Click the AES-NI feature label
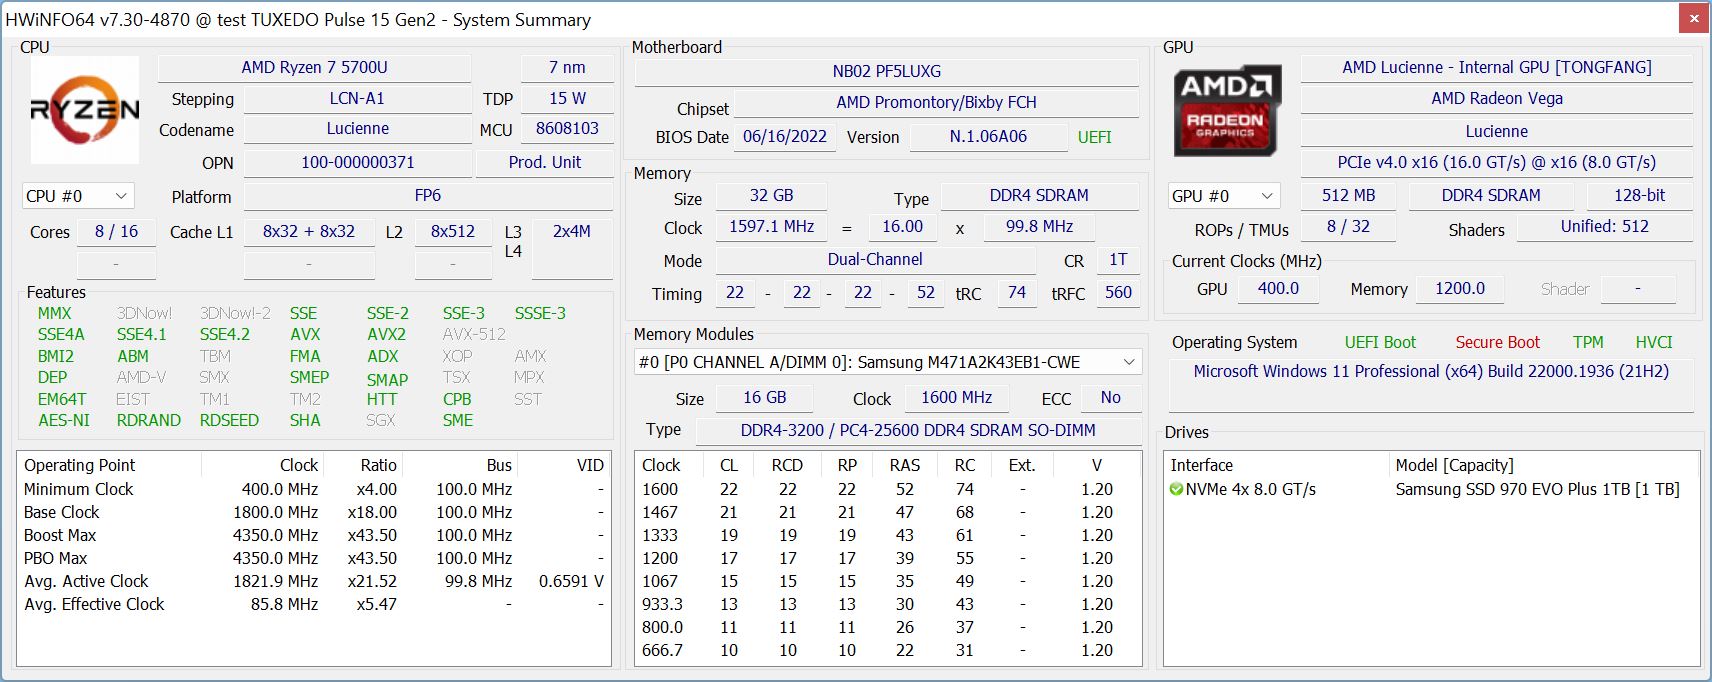This screenshot has height=682, width=1712. (x=64, y=421)
